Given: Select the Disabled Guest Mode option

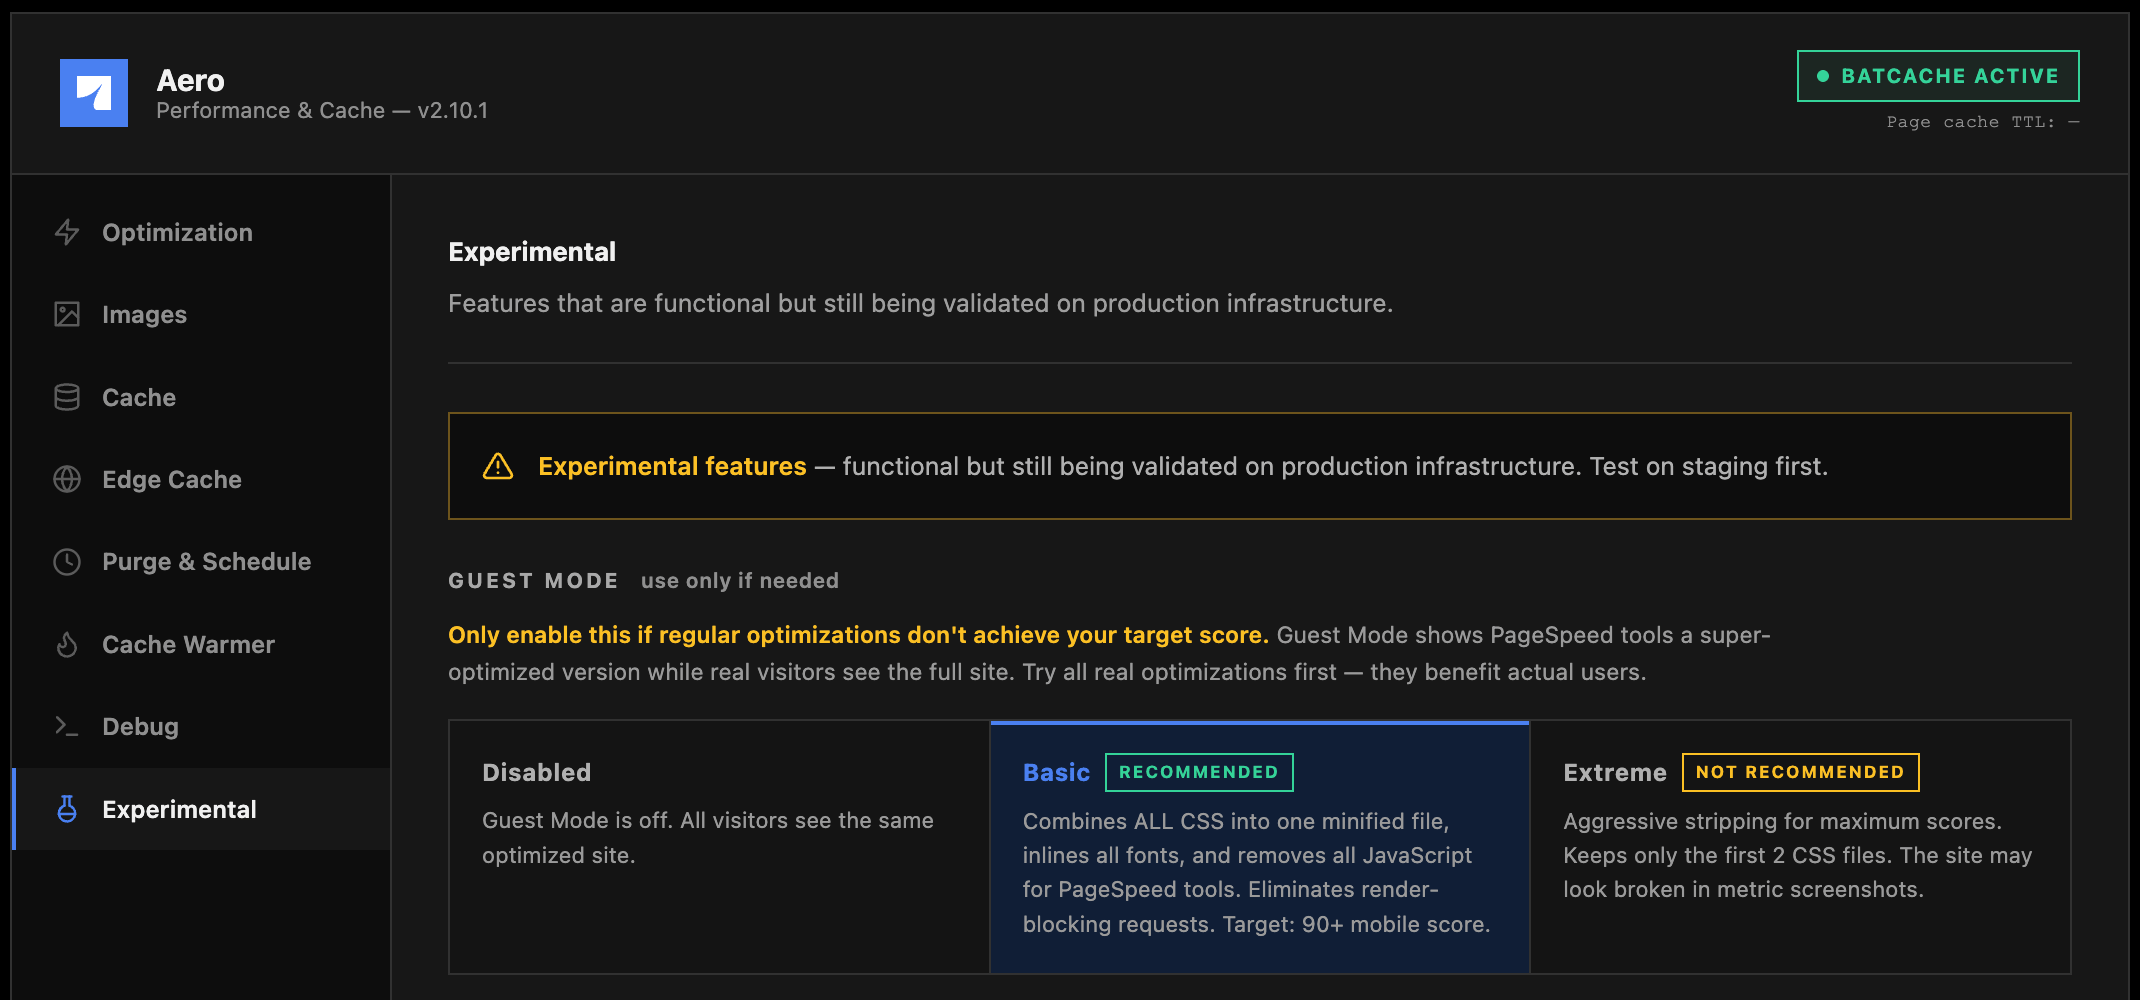Looking at the screenshot, I should pyautogui.click(x=719, y=846).
